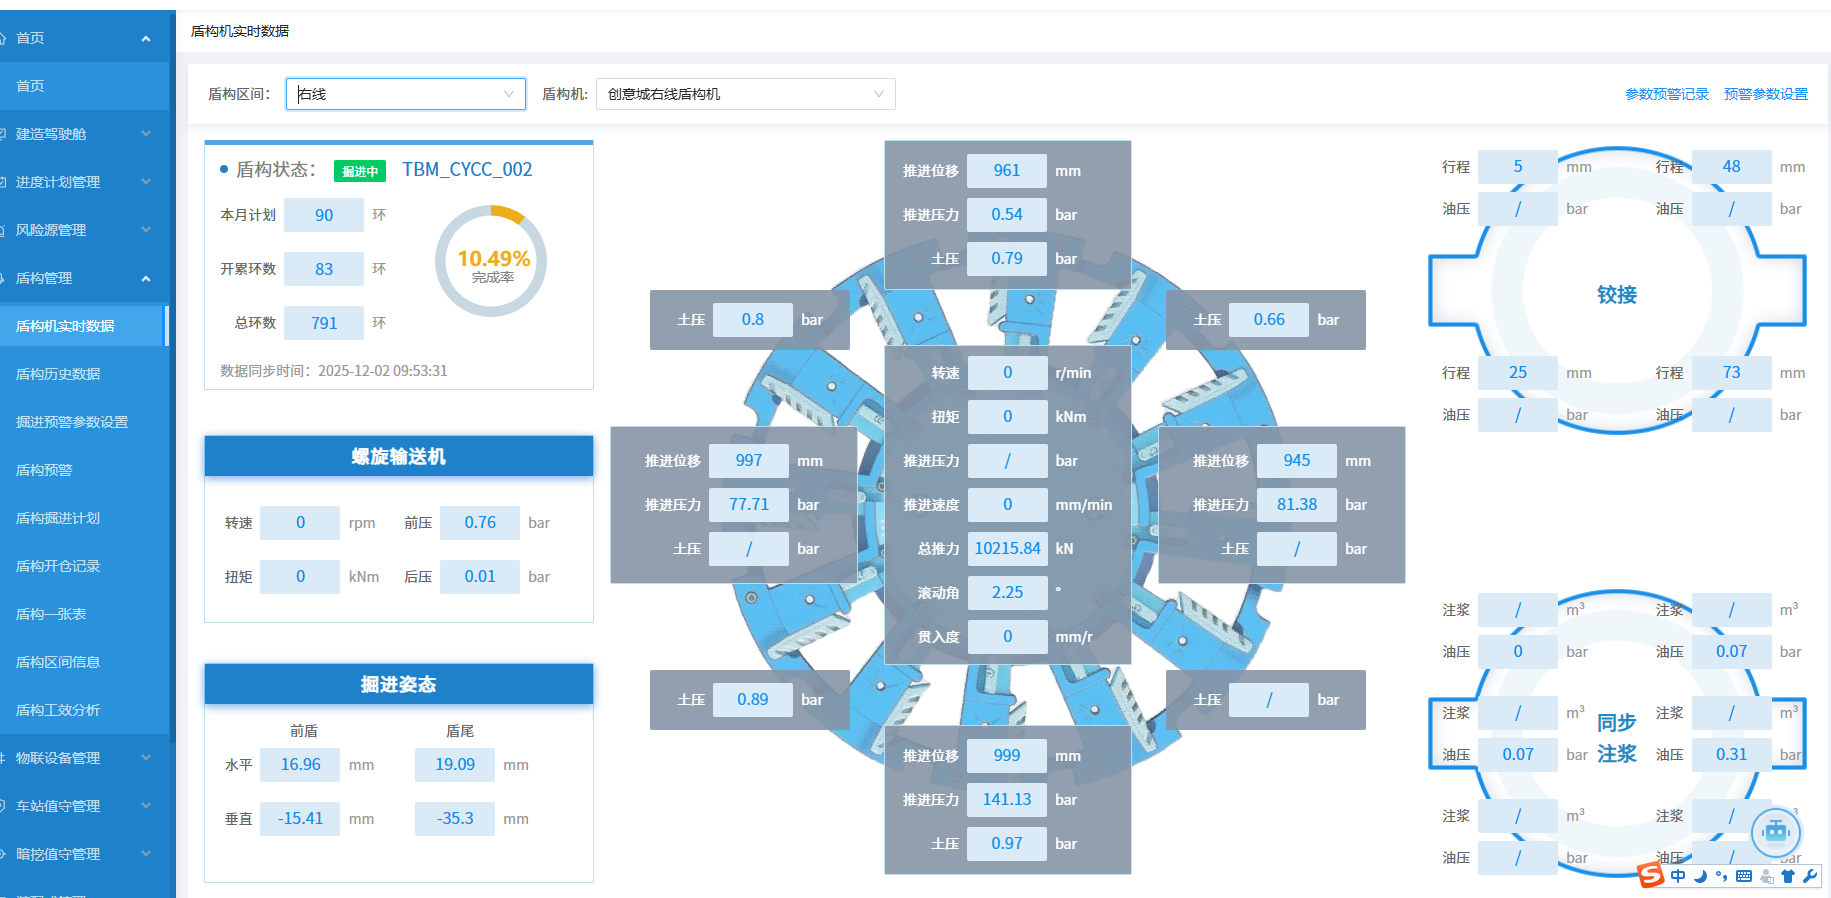This screenshot has width=1831, height=898.
Task: Open the 盾构机 selector dropdown
Action: (745, 94)
